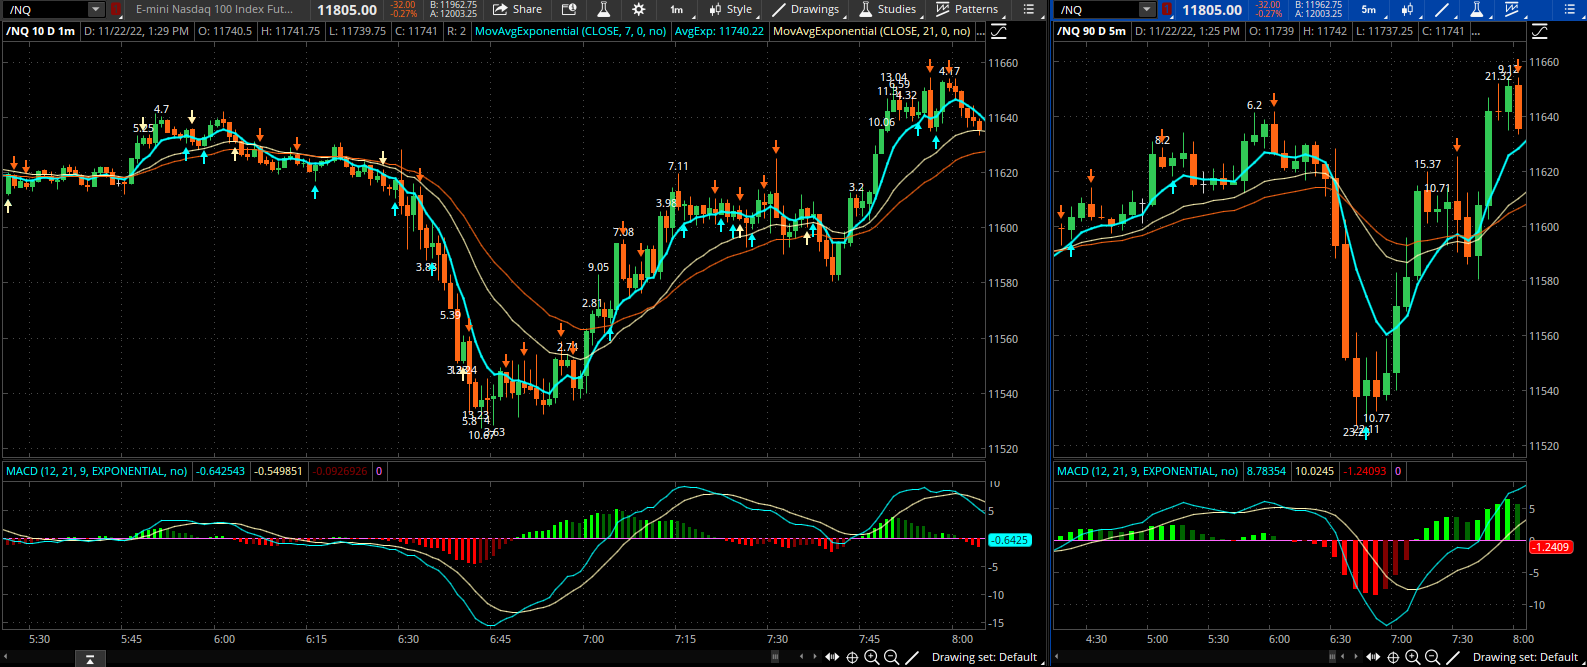Image resolution: width=1587 pixels, height=667 pixels.
Task: Click the Share button
Action: coord(518,10)
